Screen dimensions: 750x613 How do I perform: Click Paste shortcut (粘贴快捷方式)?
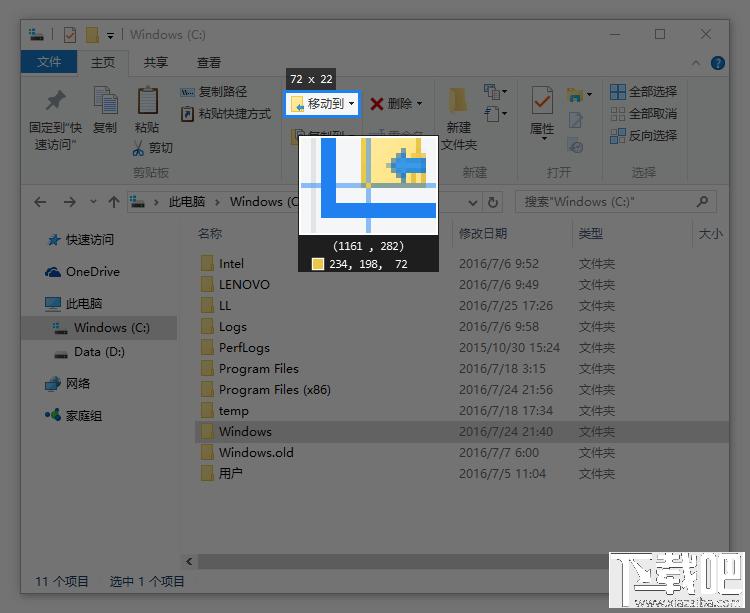tap(226, 114)
